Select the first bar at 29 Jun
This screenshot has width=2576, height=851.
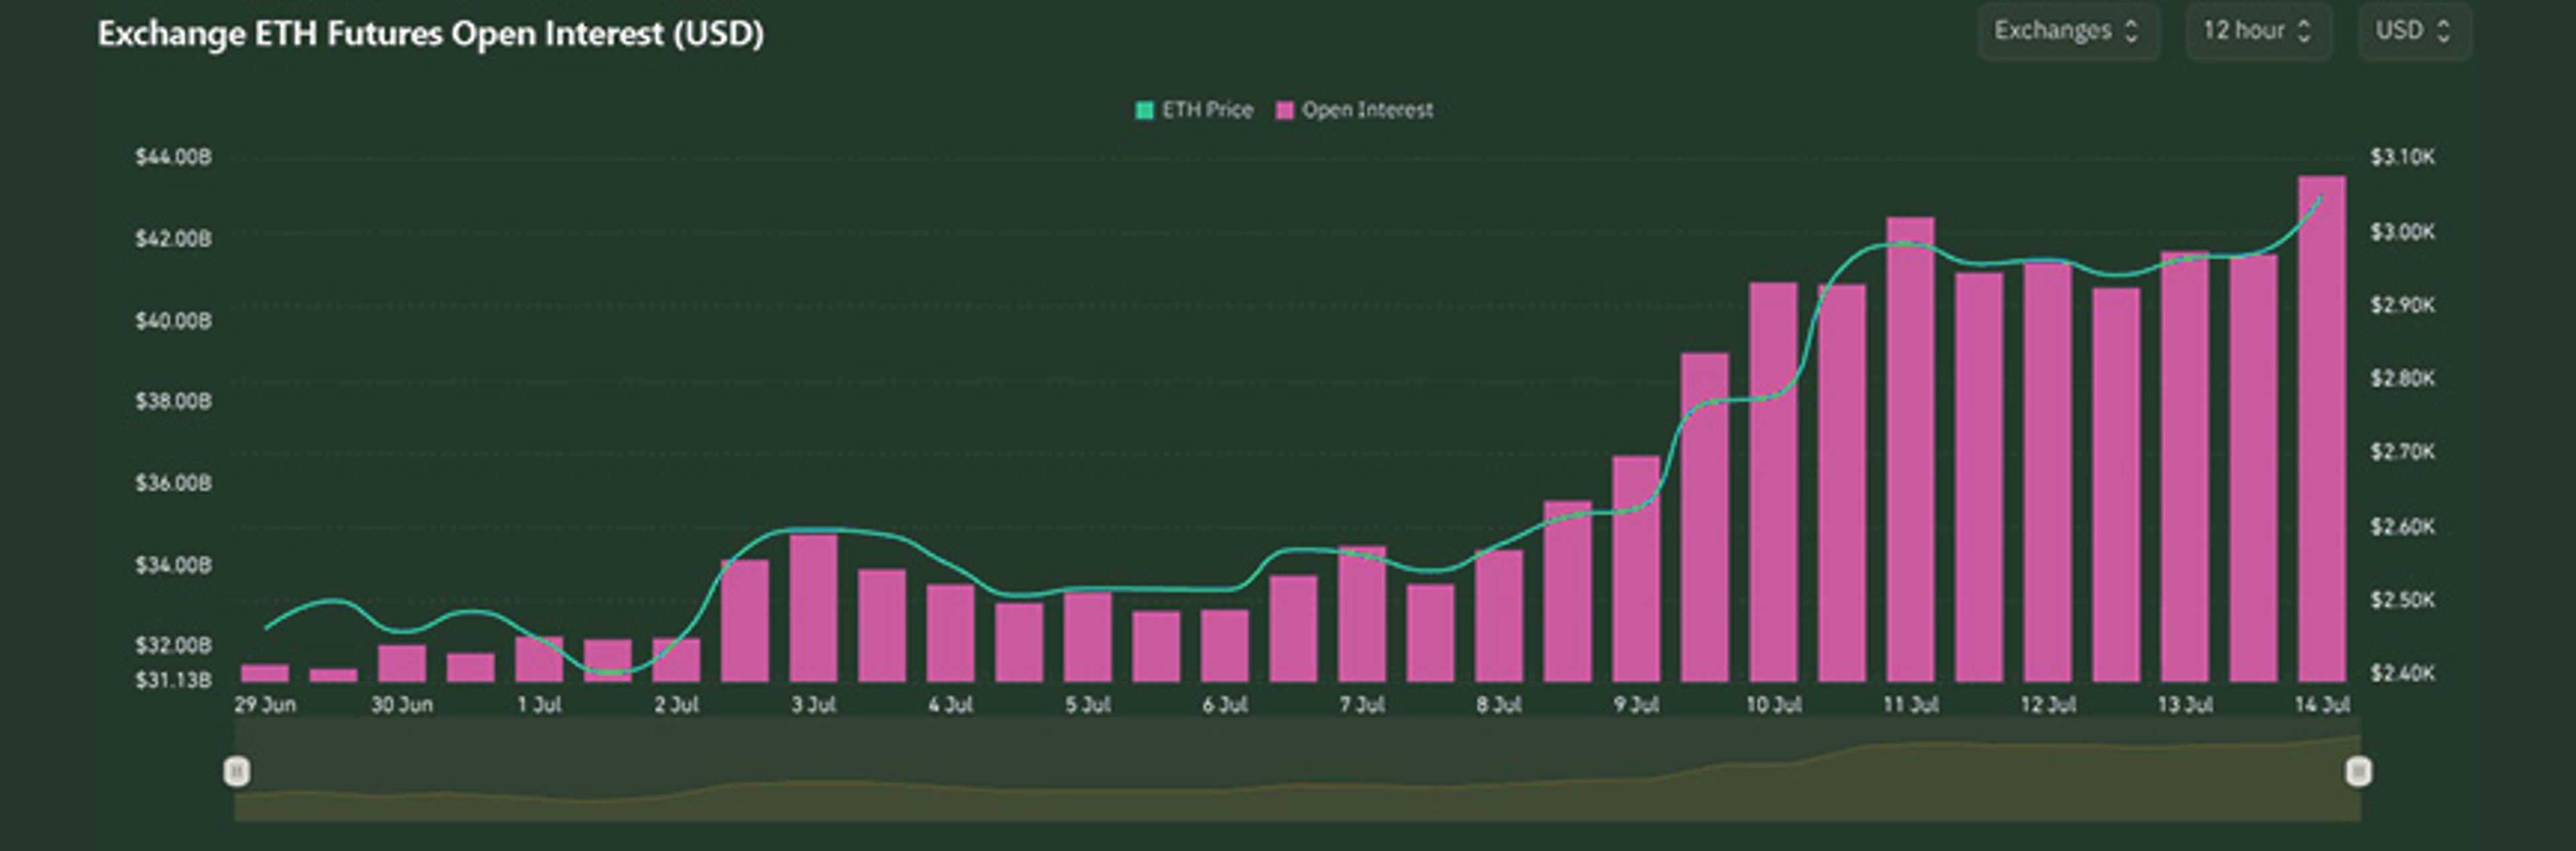tap(265, 673)
